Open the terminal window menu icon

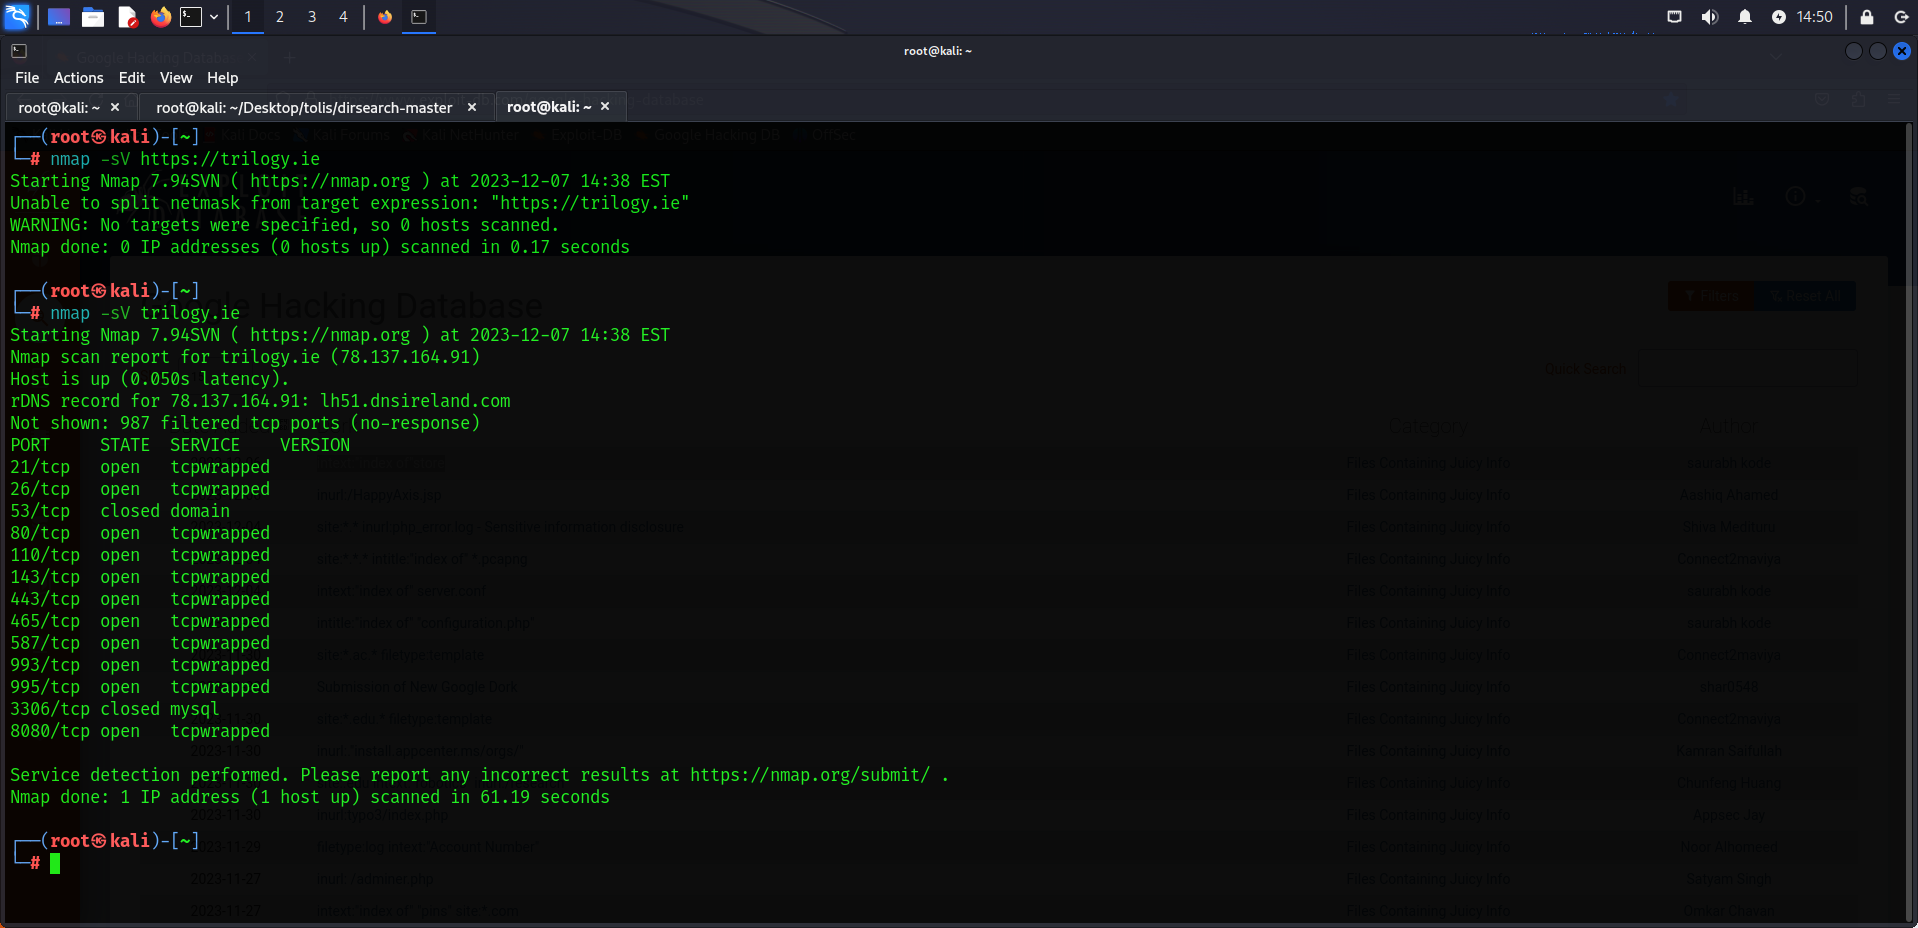[x=19, y=51]
